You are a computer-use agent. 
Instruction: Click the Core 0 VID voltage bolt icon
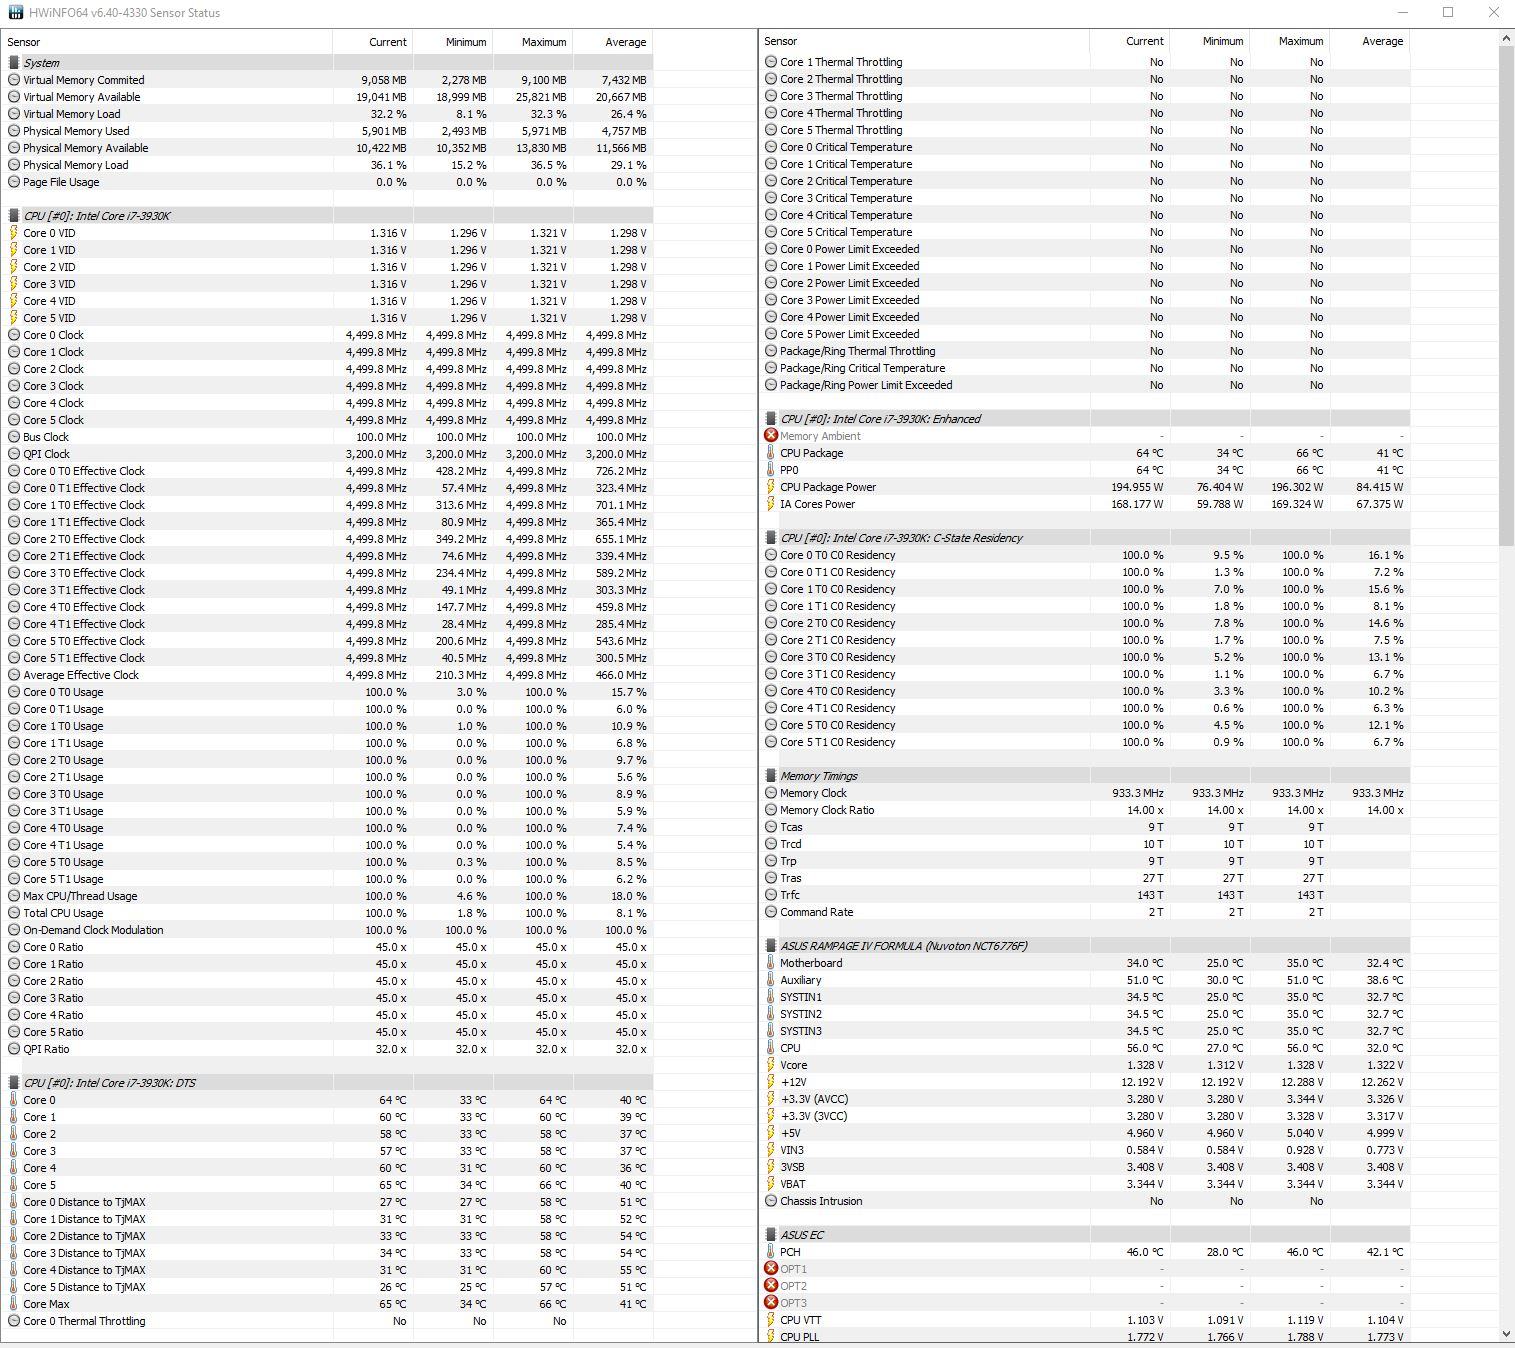(14, 233)
